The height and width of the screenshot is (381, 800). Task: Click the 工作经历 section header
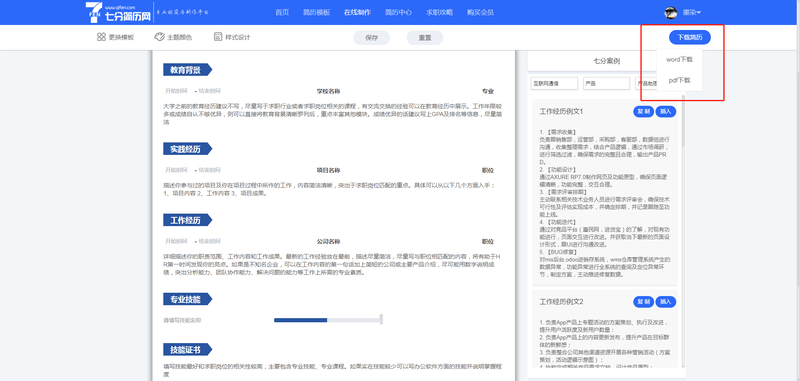(187, 220)
